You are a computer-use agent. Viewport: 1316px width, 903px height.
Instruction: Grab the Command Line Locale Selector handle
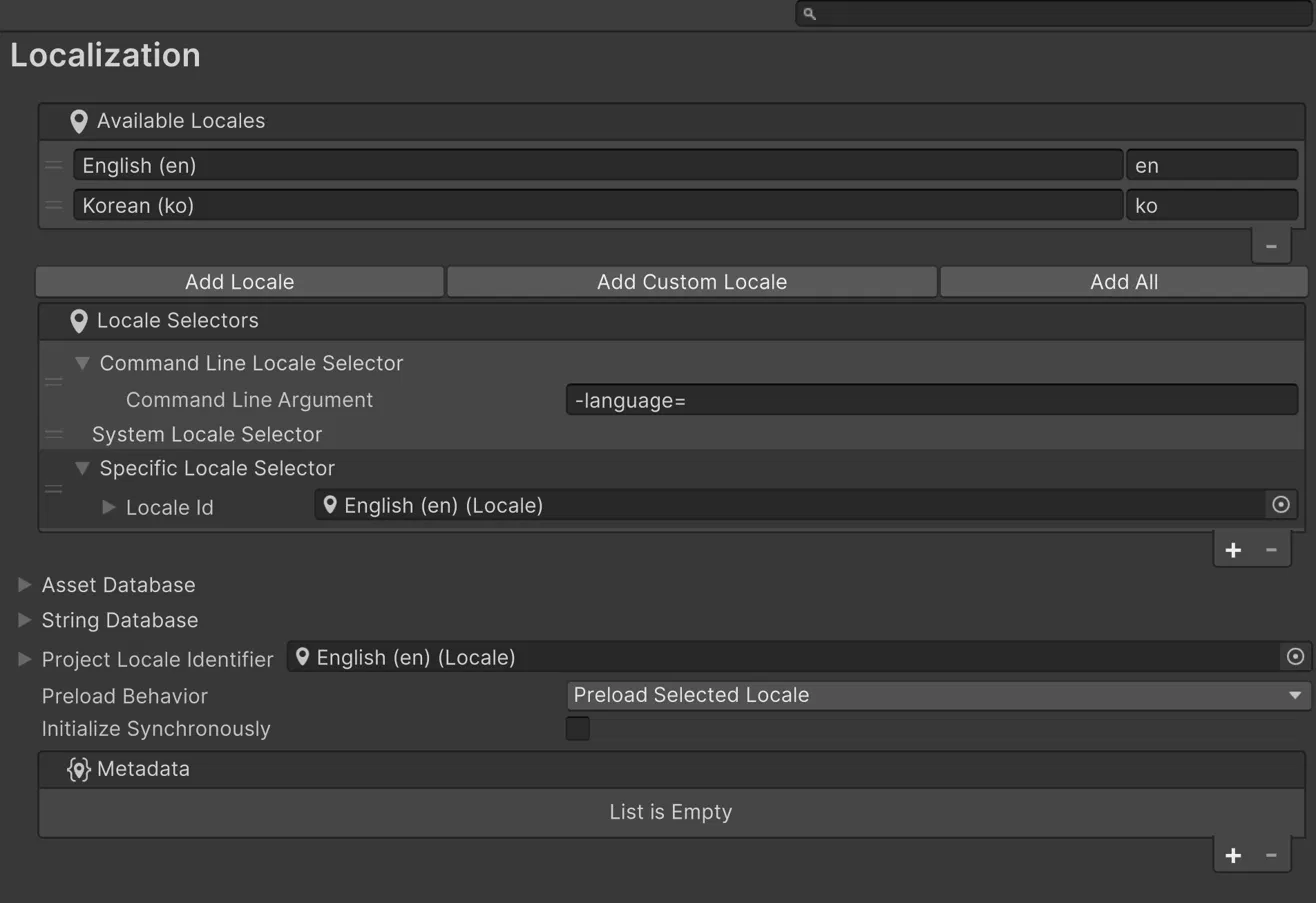pyautogui.click(x=54, y=381)
